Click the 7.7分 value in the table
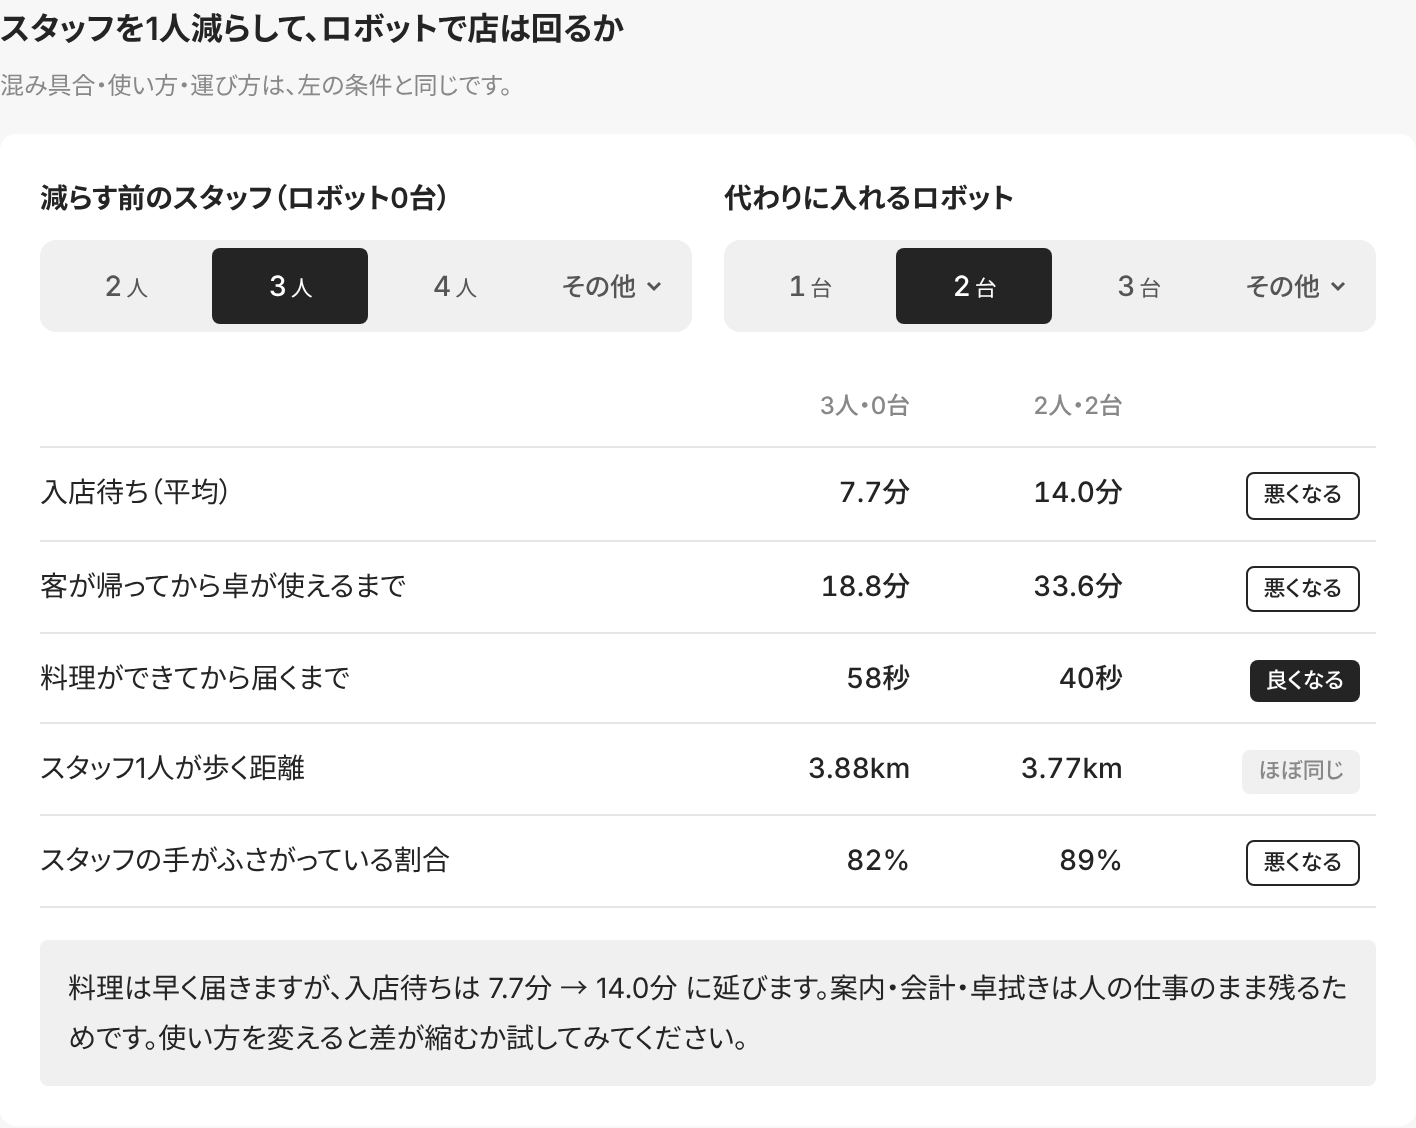This screenshot has height=1128, width=1416. click(x=874, y=492)
